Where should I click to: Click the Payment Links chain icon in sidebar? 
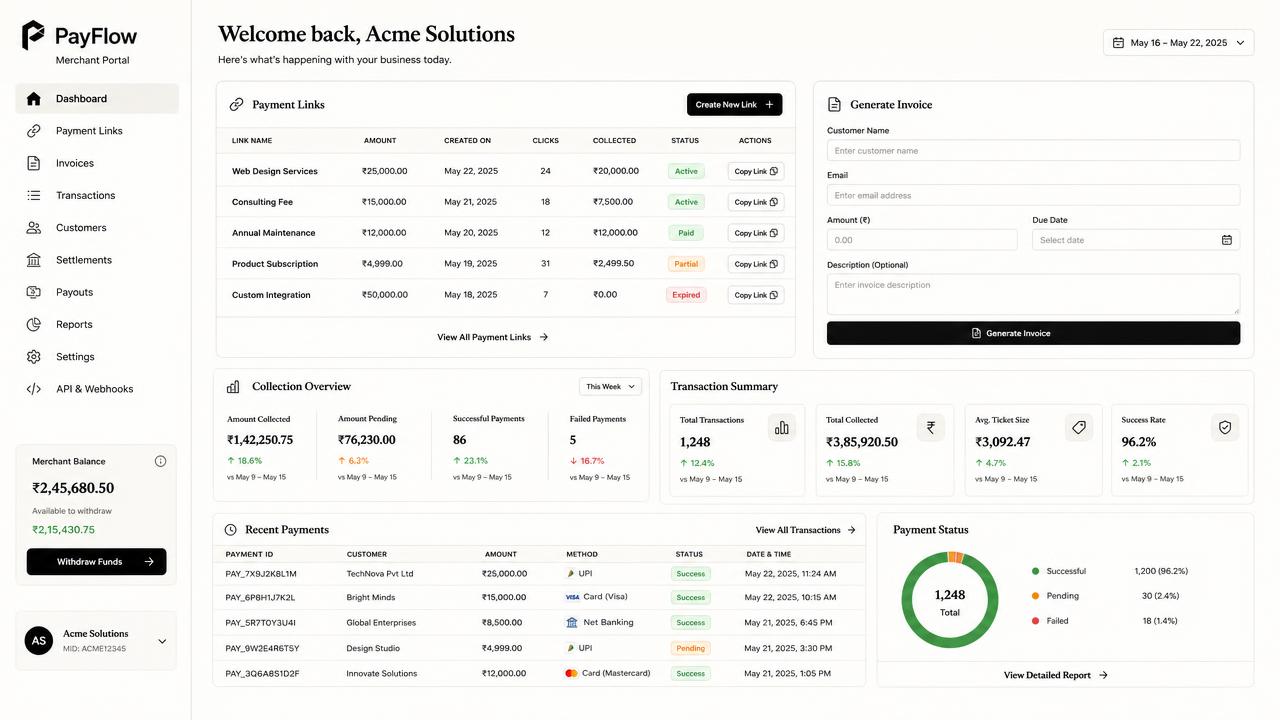coord(34,131)
